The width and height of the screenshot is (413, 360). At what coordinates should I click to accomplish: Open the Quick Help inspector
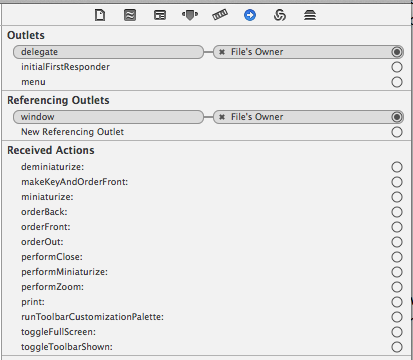click(130, 15)
